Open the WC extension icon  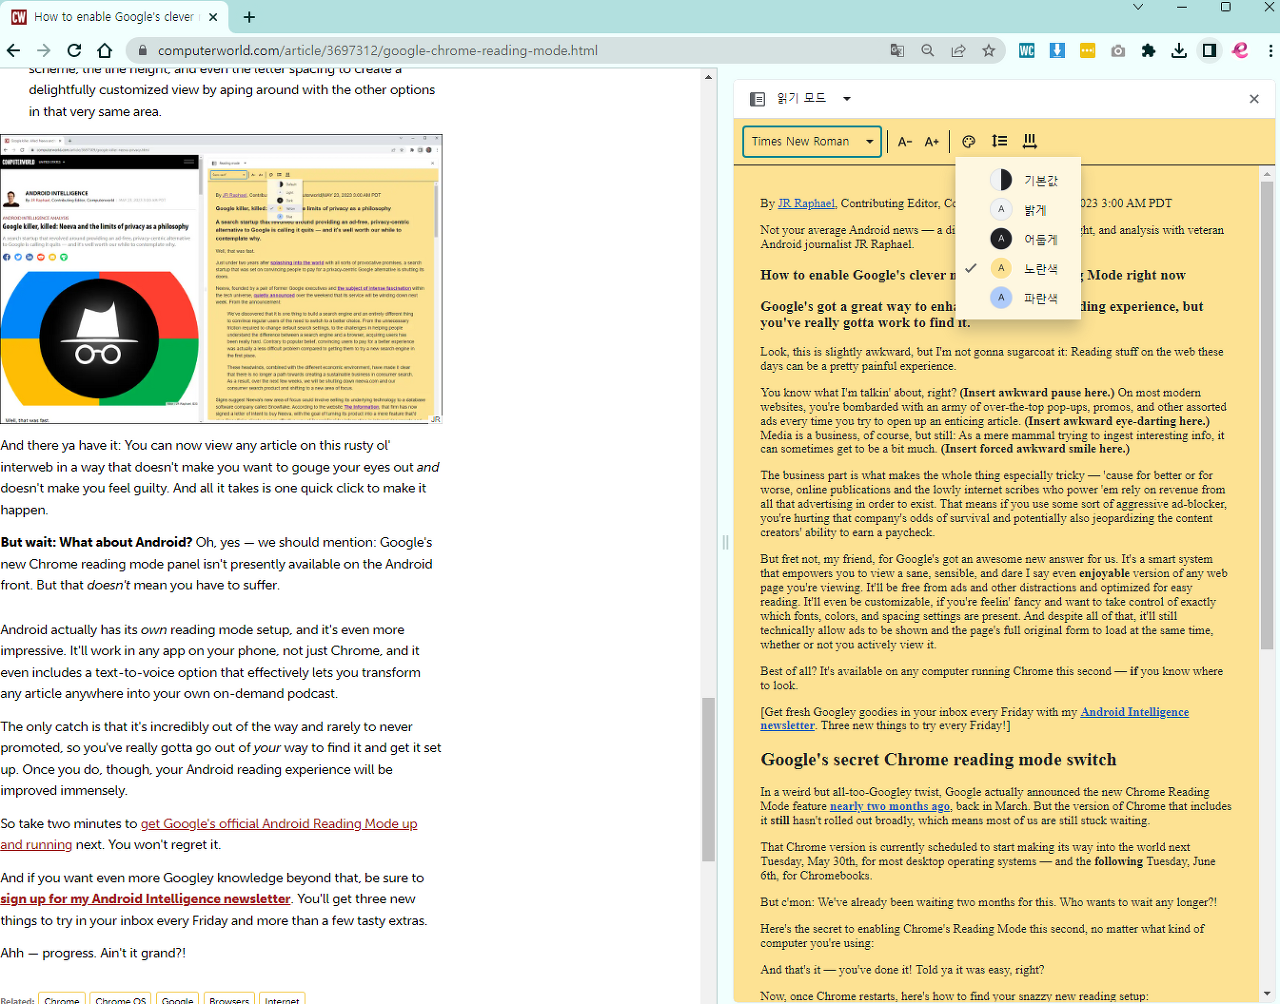click(1027, 50)
